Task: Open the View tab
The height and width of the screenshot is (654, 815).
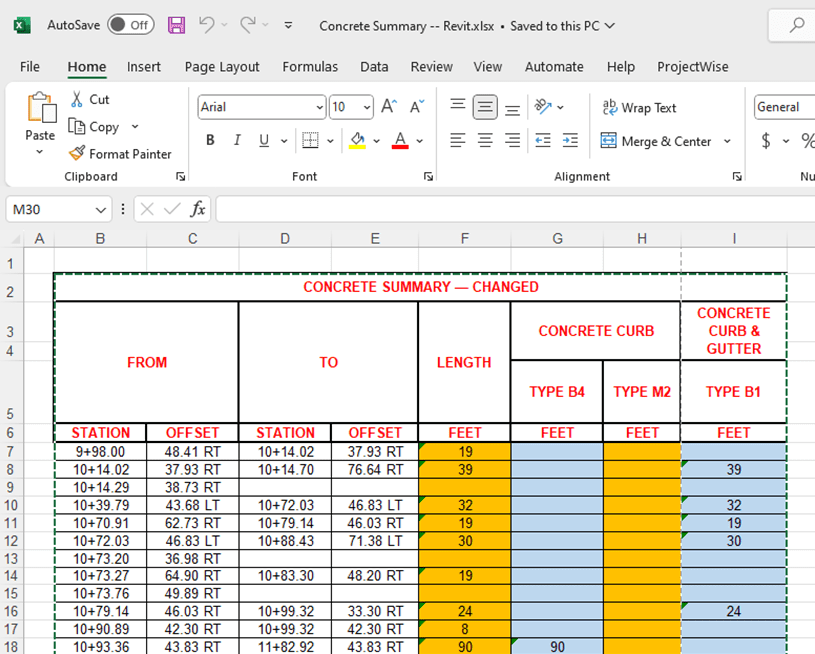Action: (488, 67)
